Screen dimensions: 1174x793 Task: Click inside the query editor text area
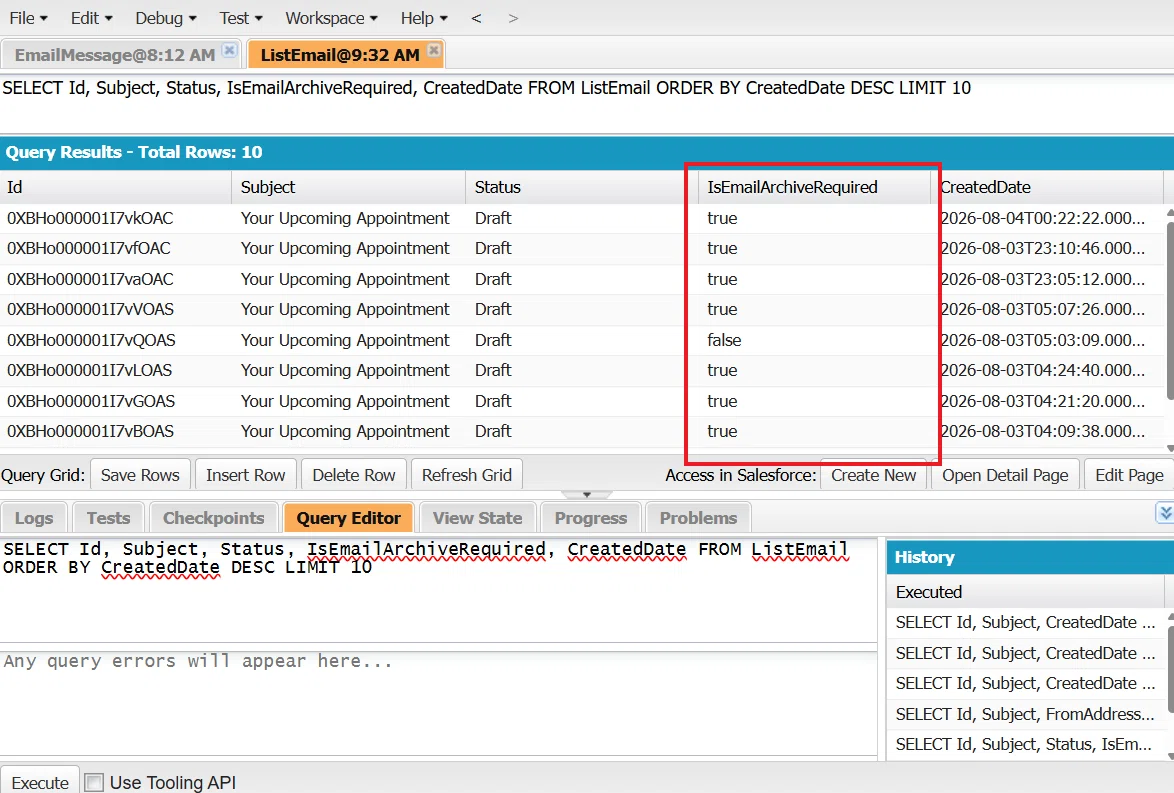[438, 589]
